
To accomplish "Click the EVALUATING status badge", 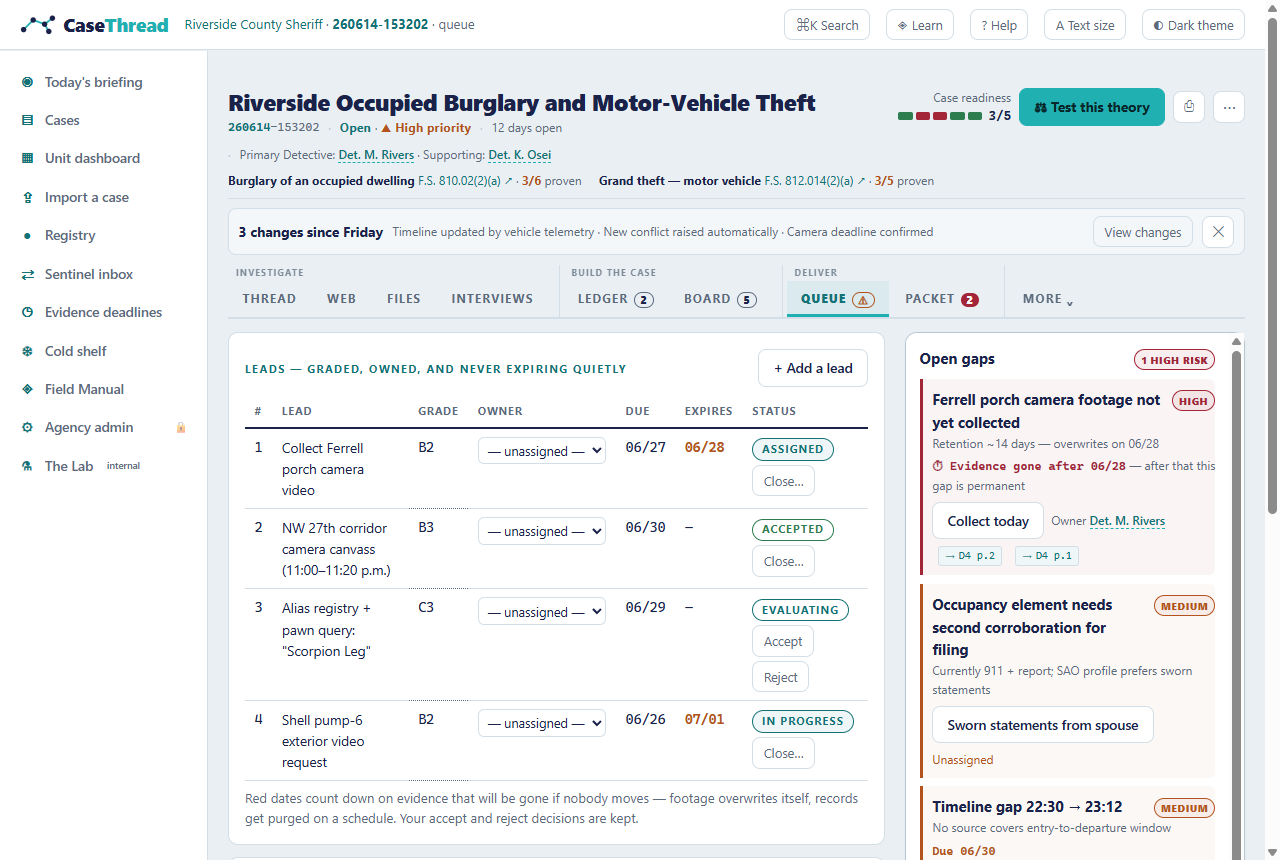I will (x=800, y=609).
